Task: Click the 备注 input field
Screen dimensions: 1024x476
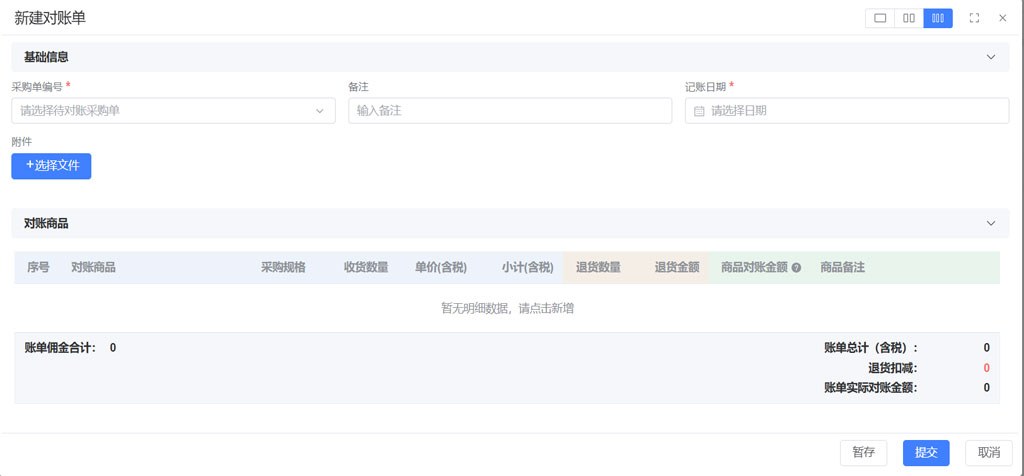Action: point(510,111)
